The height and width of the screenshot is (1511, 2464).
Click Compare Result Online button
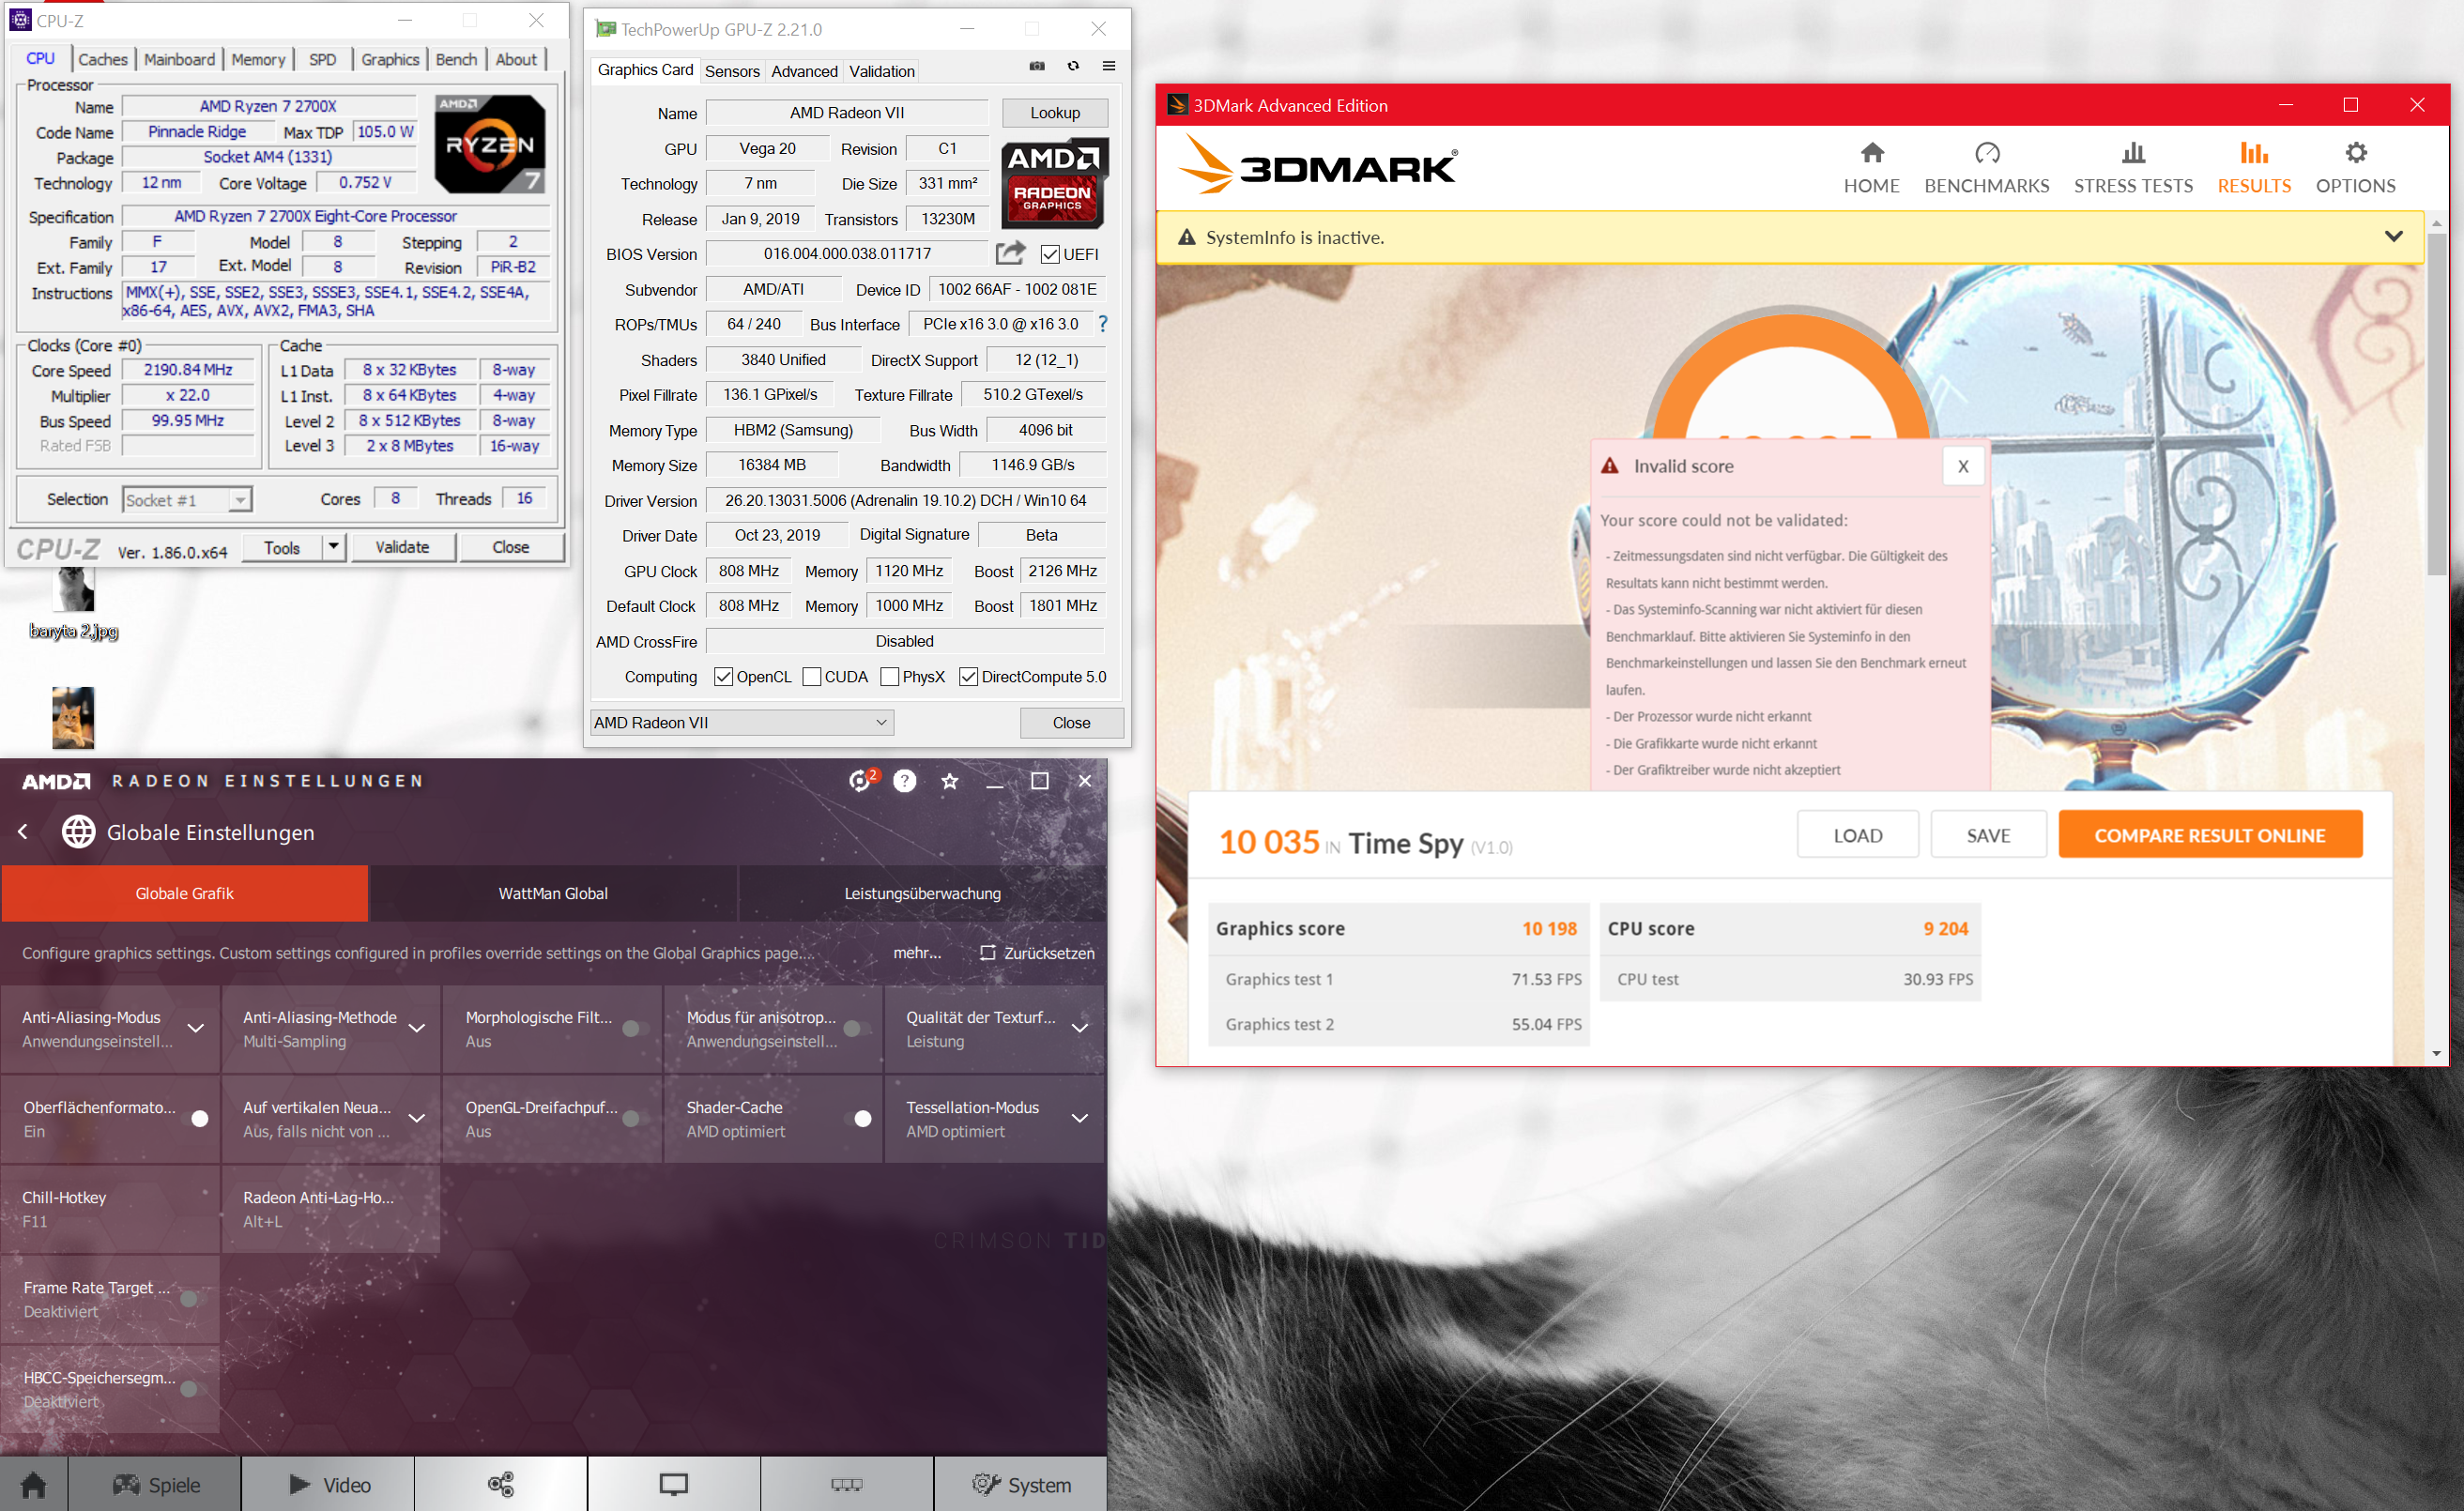click(2210, 835)
